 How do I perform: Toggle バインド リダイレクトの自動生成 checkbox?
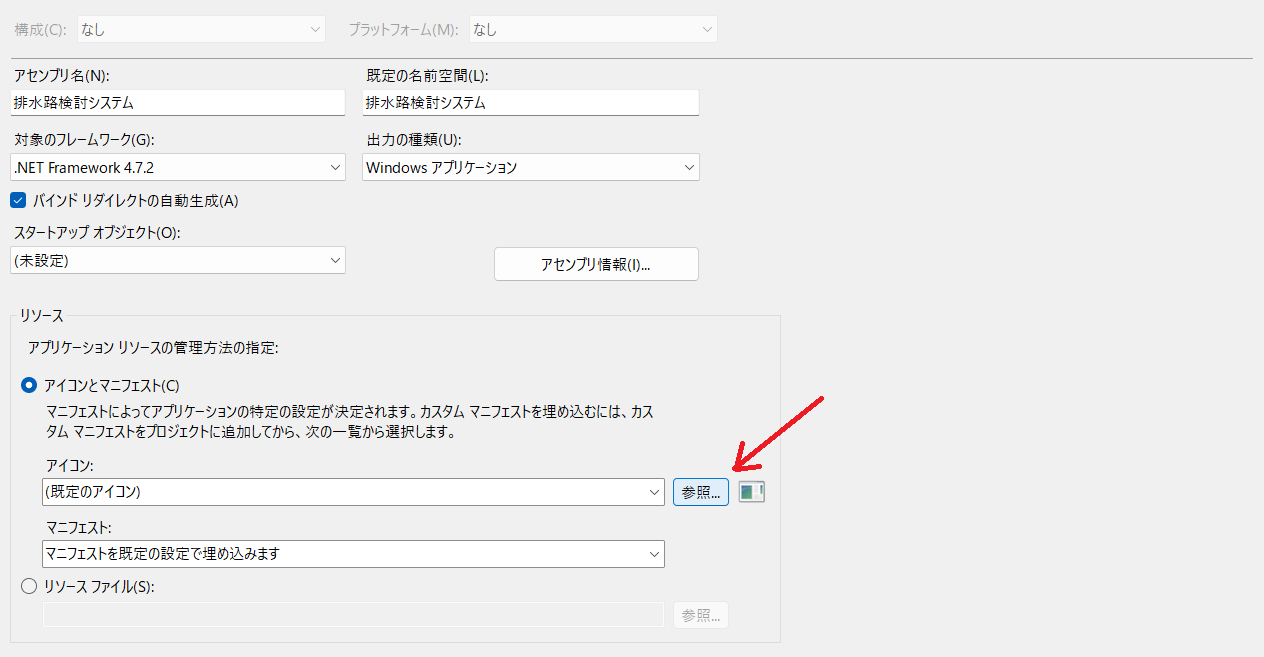point(17,200)
